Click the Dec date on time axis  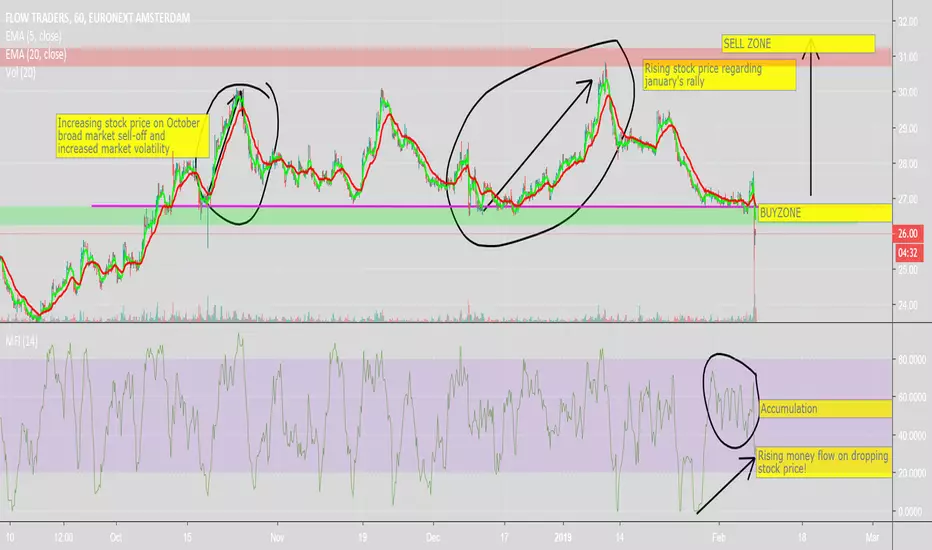tap(433, 538)
